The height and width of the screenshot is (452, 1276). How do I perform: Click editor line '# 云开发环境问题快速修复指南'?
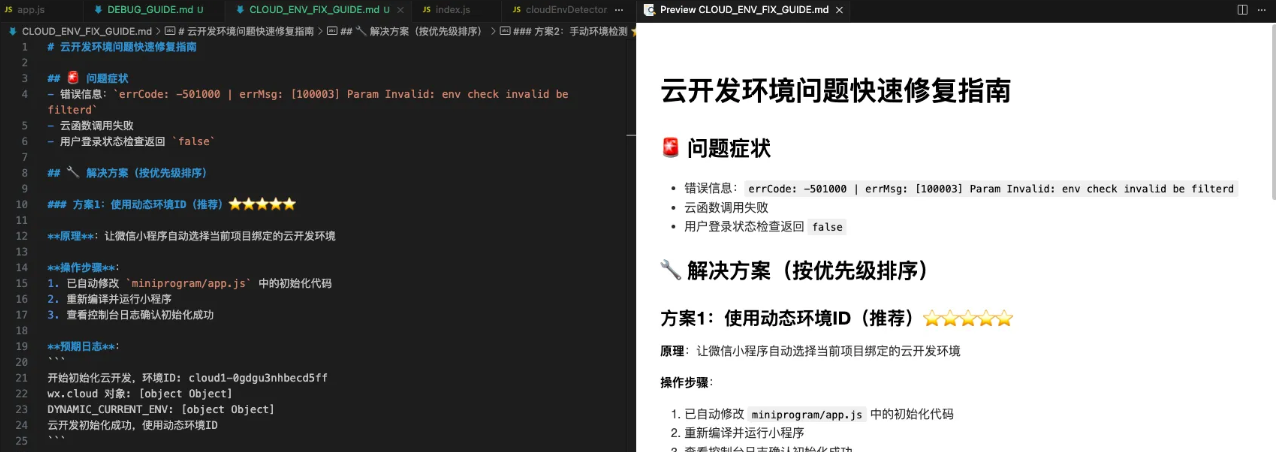pos(121,47)
